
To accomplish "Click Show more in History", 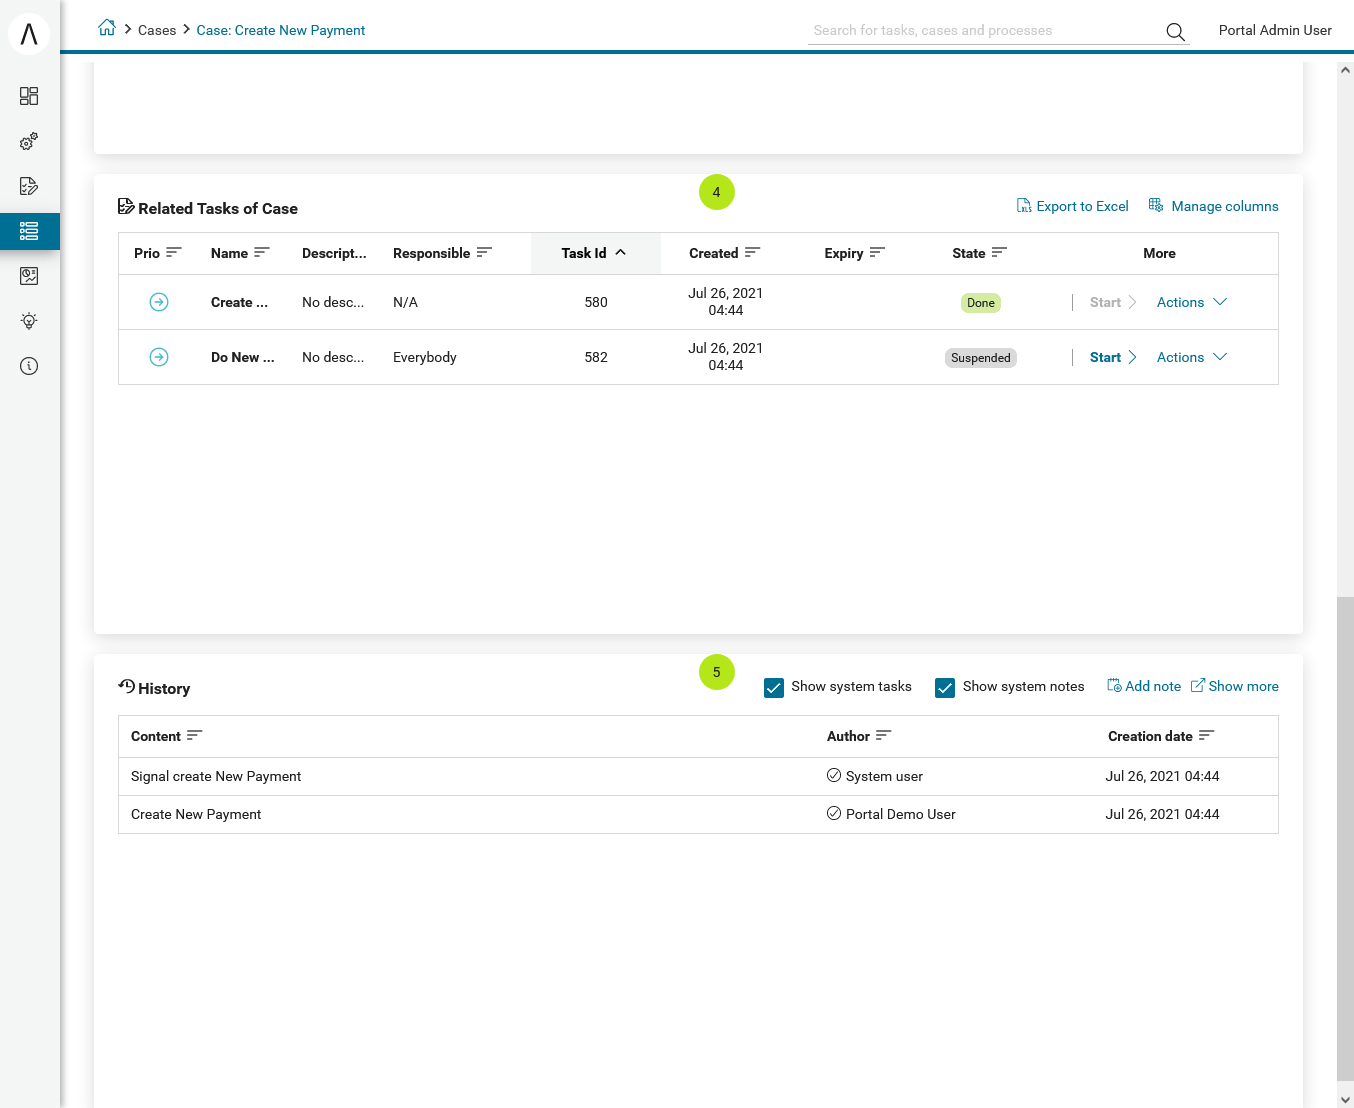I will tap(1234, 686).
